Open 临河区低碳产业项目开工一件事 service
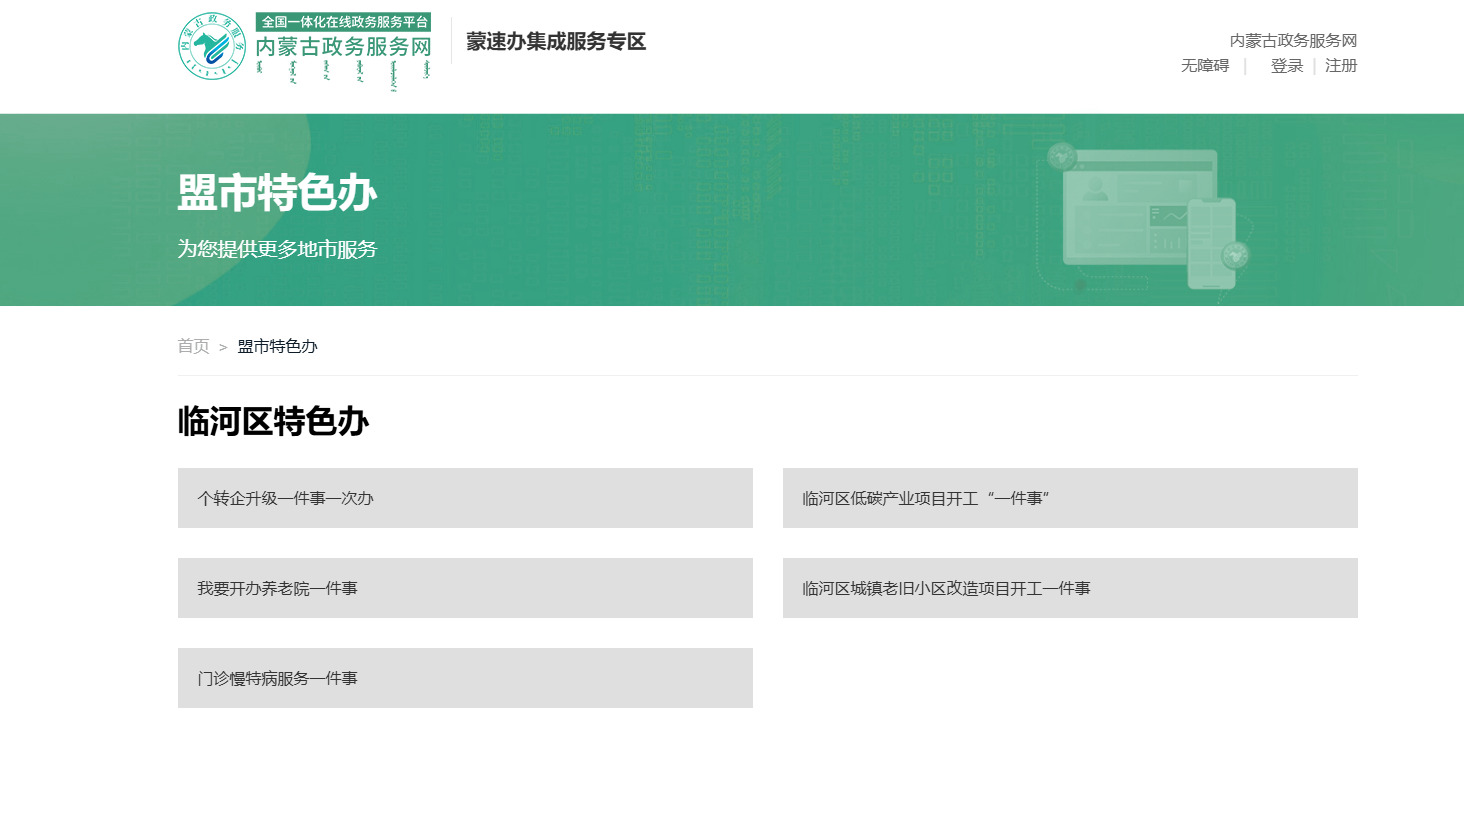1464x827 pixels. pyautogui.click(x=1070, y=497)
